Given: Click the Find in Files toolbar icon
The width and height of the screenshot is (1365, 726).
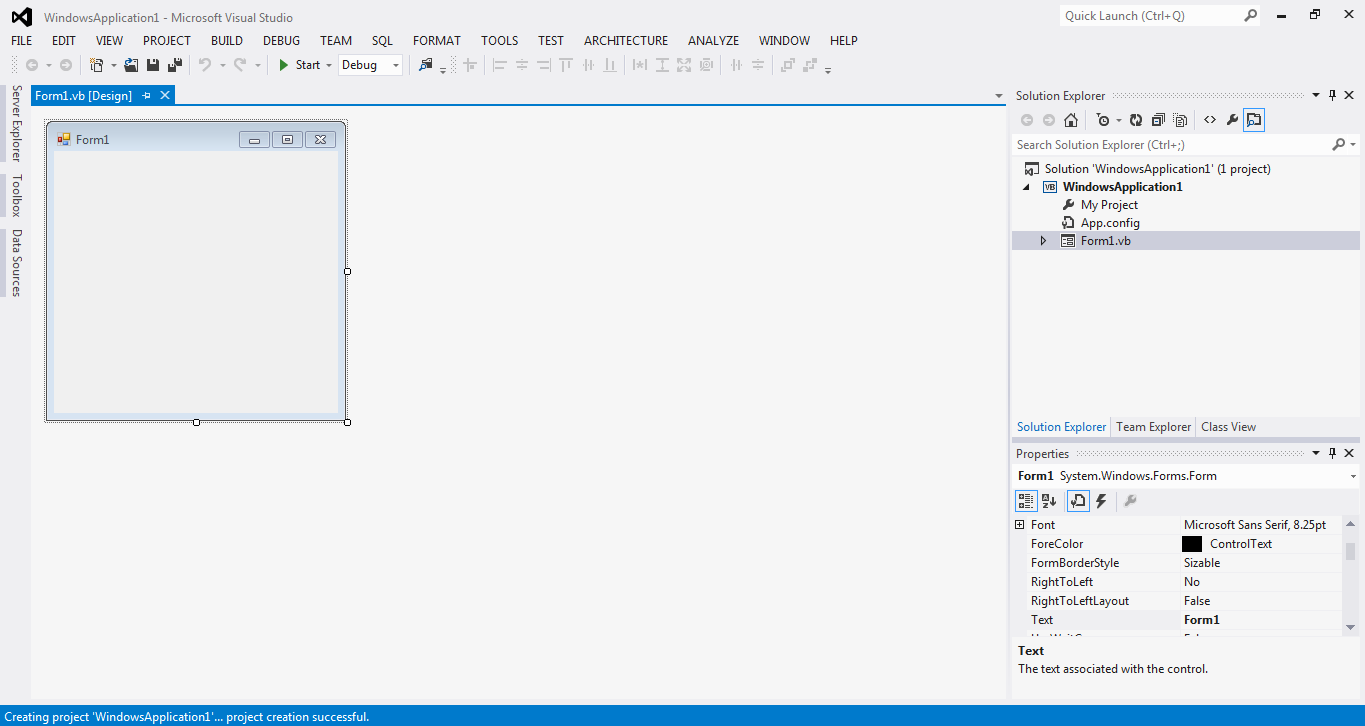Looking at the screenshot, I should pyautogui.click(x=426, y=65).
